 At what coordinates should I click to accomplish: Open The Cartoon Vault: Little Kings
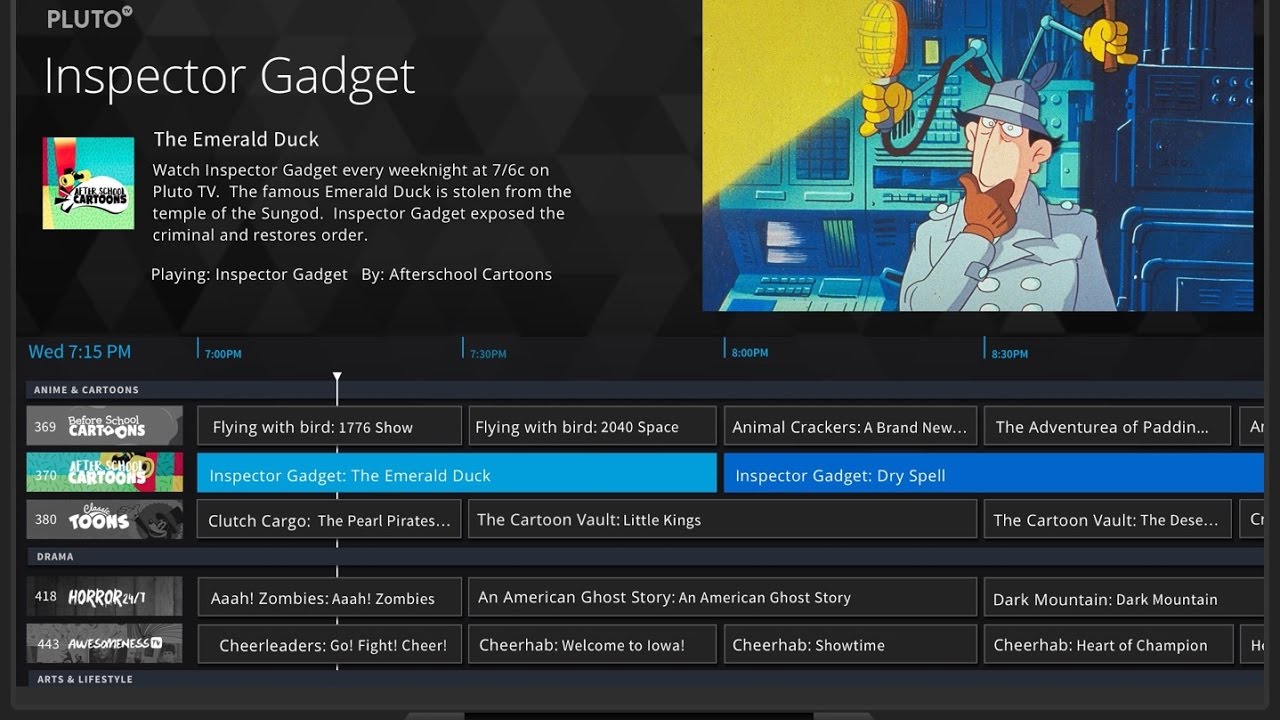point(723,520)
